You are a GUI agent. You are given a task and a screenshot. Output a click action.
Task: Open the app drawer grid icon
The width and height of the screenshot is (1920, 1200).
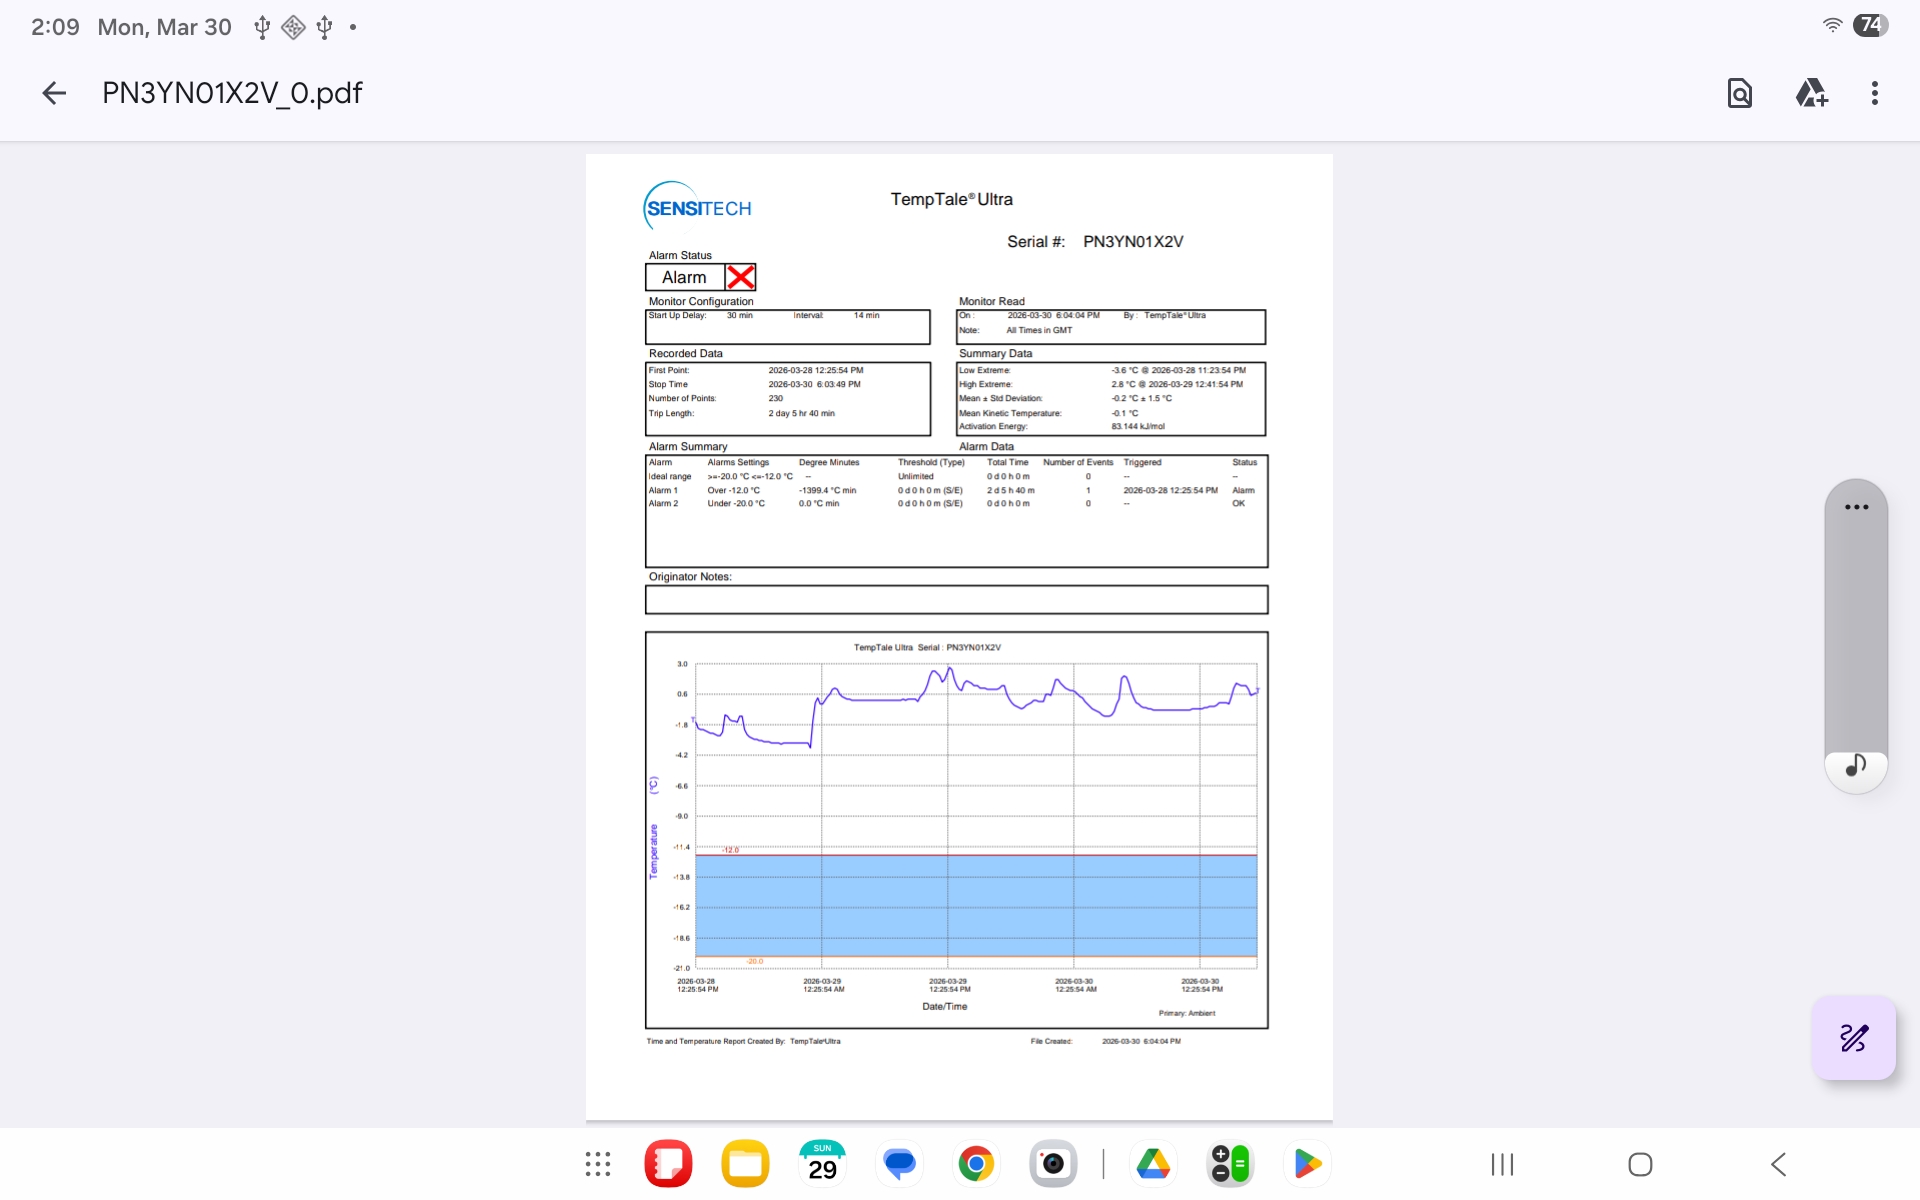pos(598,1164)
